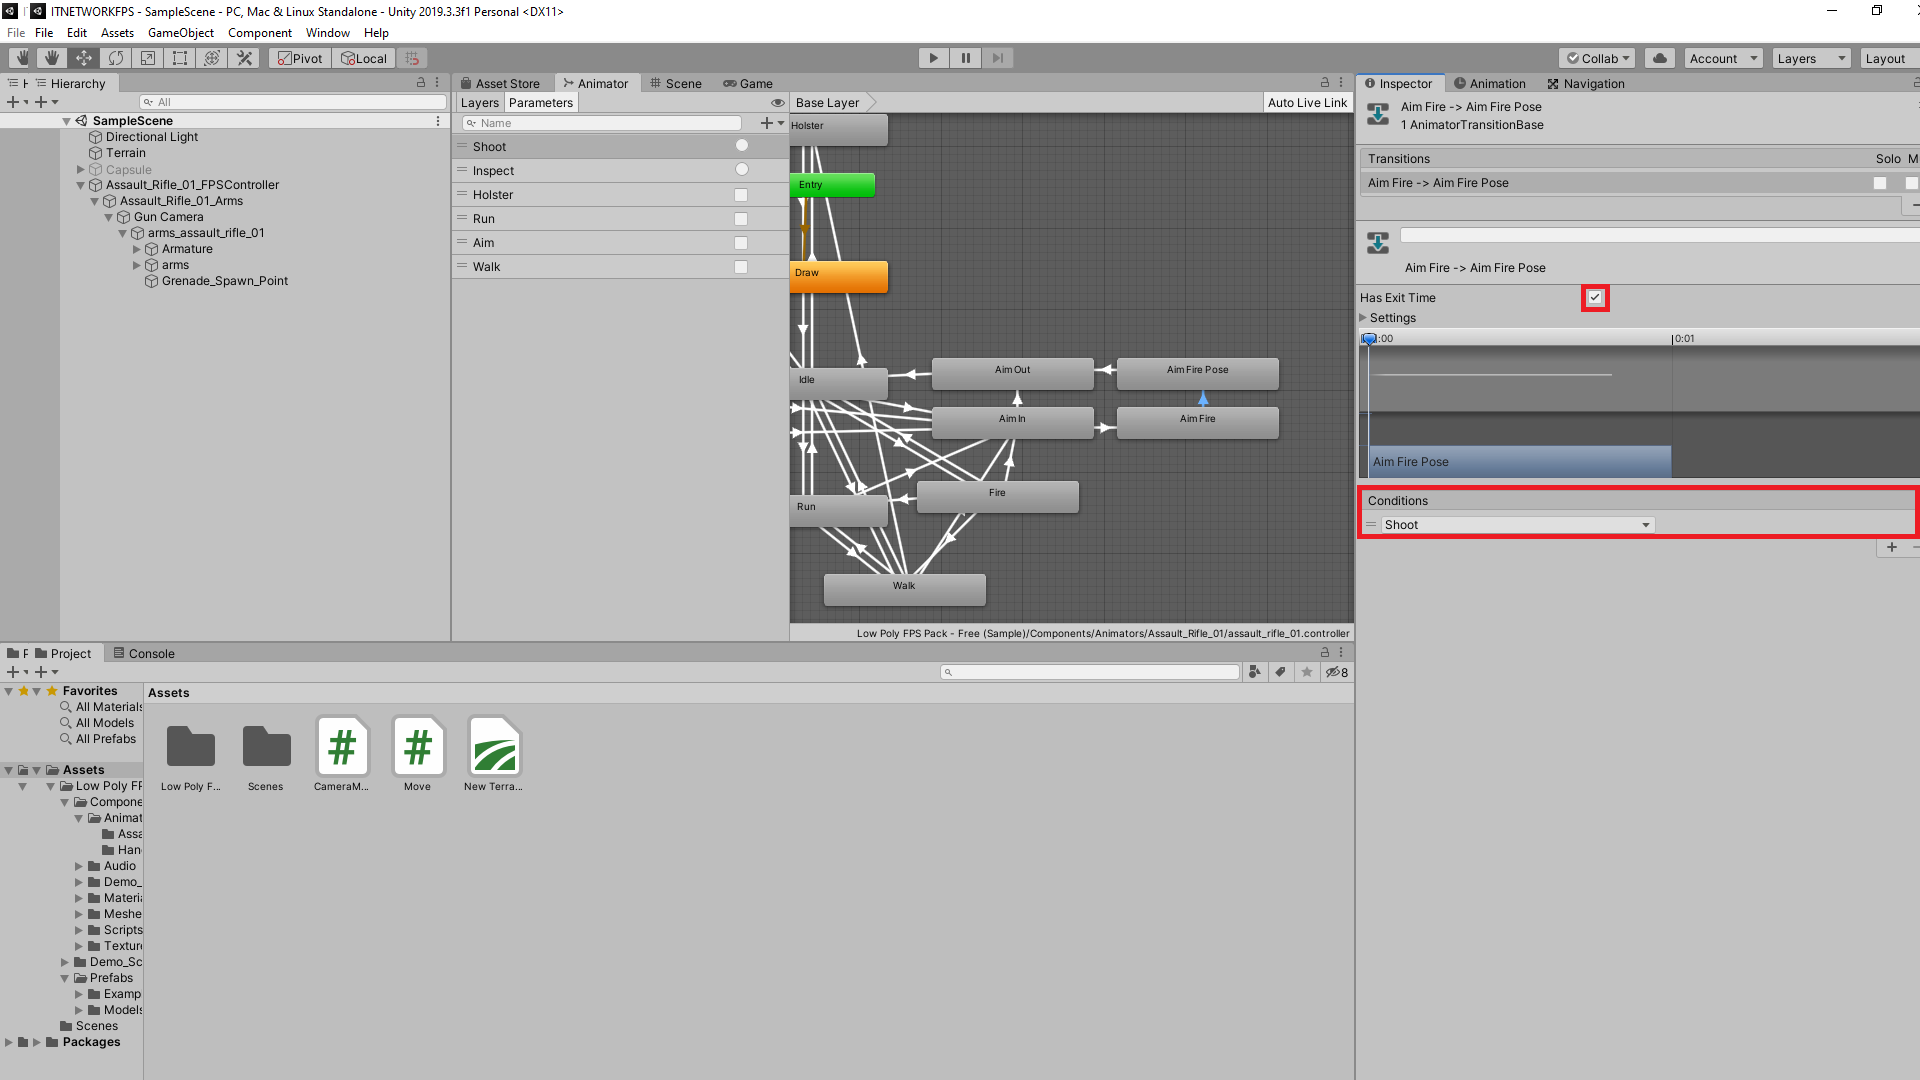Add a new condition with the plus button
The width and height of the screenshot is (1920, 1080).
[x=1891, y=547]
